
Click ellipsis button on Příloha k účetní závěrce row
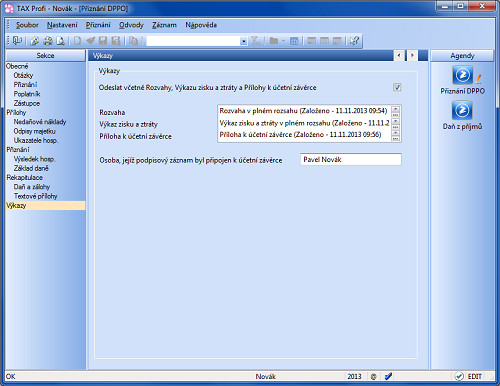pyautogui.click(x=395, y=138)
